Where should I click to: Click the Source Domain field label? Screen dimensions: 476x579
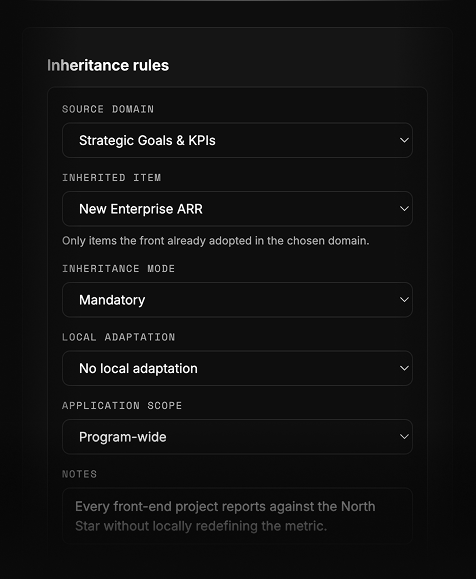108,109
